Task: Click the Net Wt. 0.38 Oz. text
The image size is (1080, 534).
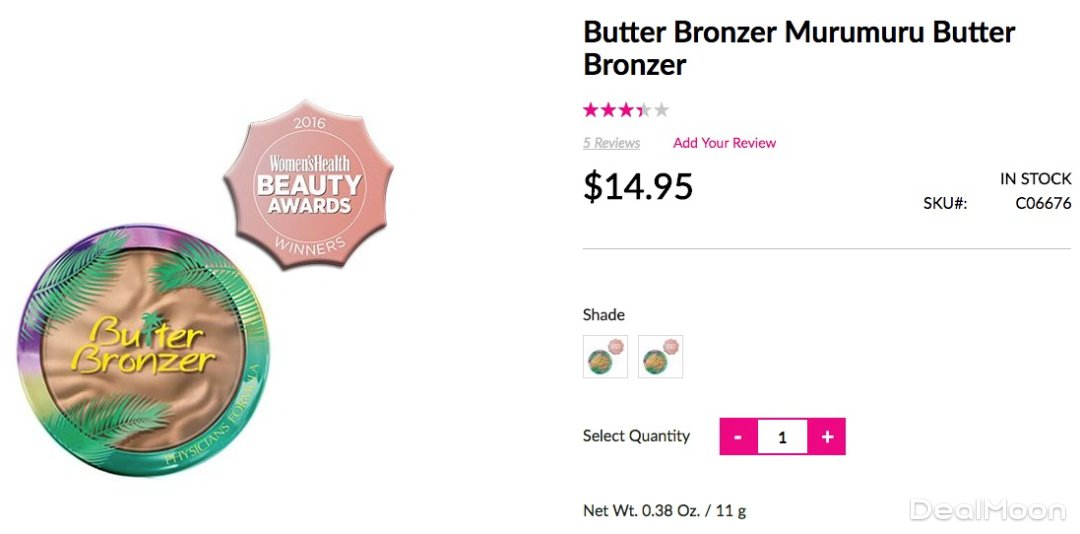Action: click(665, 511)
